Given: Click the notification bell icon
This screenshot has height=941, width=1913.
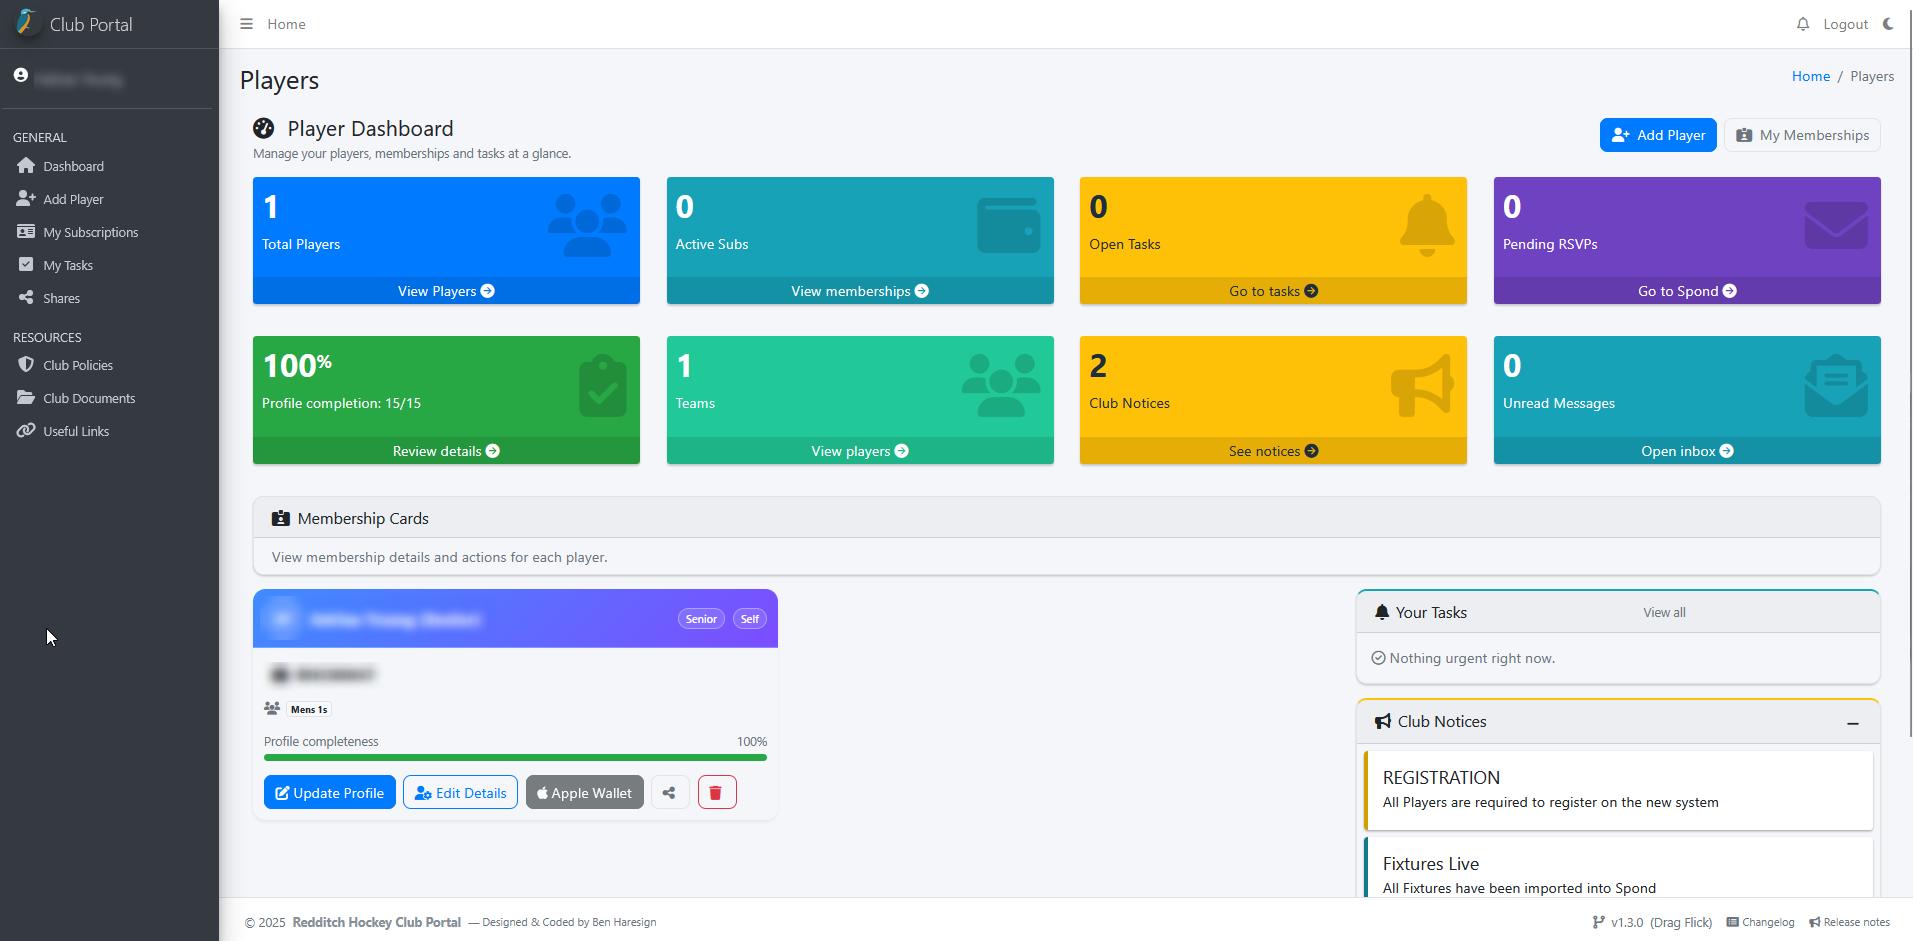Looking at the screenshot, I should click(x=1802, y=24).
